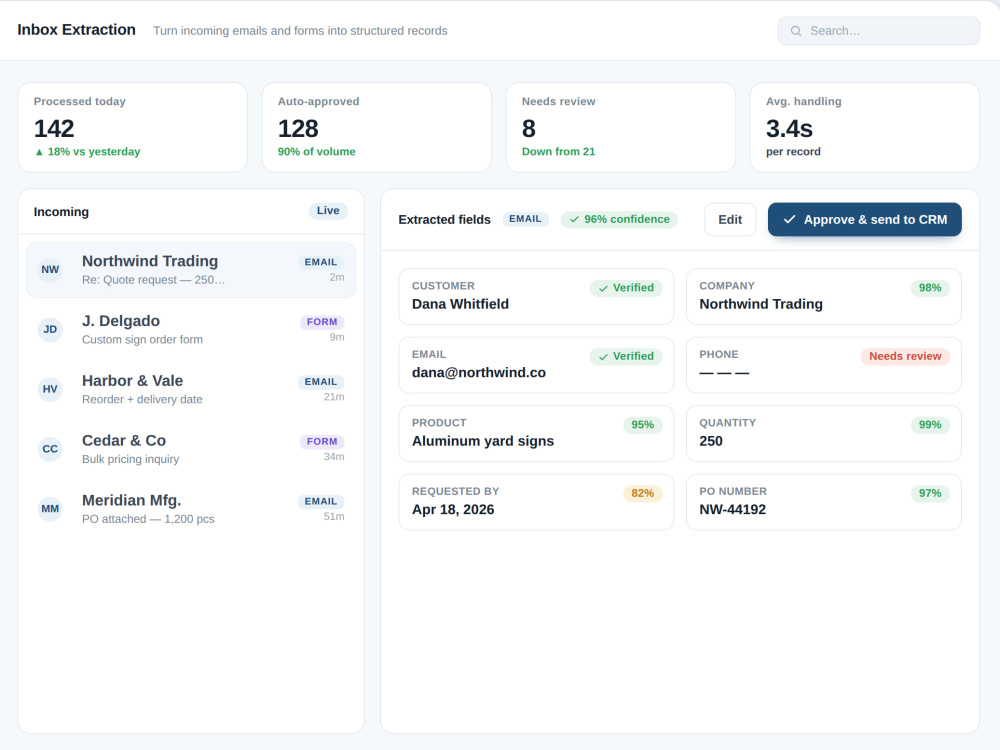Click the PO attached — 1,200 pcs subject
Screen dimensions: 1000x750
coord(148,519)
